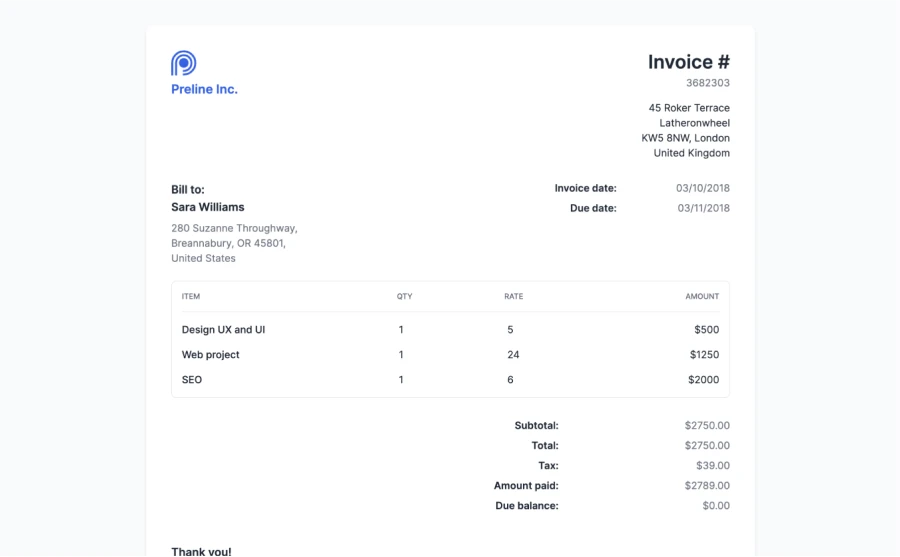Select the Web project line item

click(x=210, y=354)
